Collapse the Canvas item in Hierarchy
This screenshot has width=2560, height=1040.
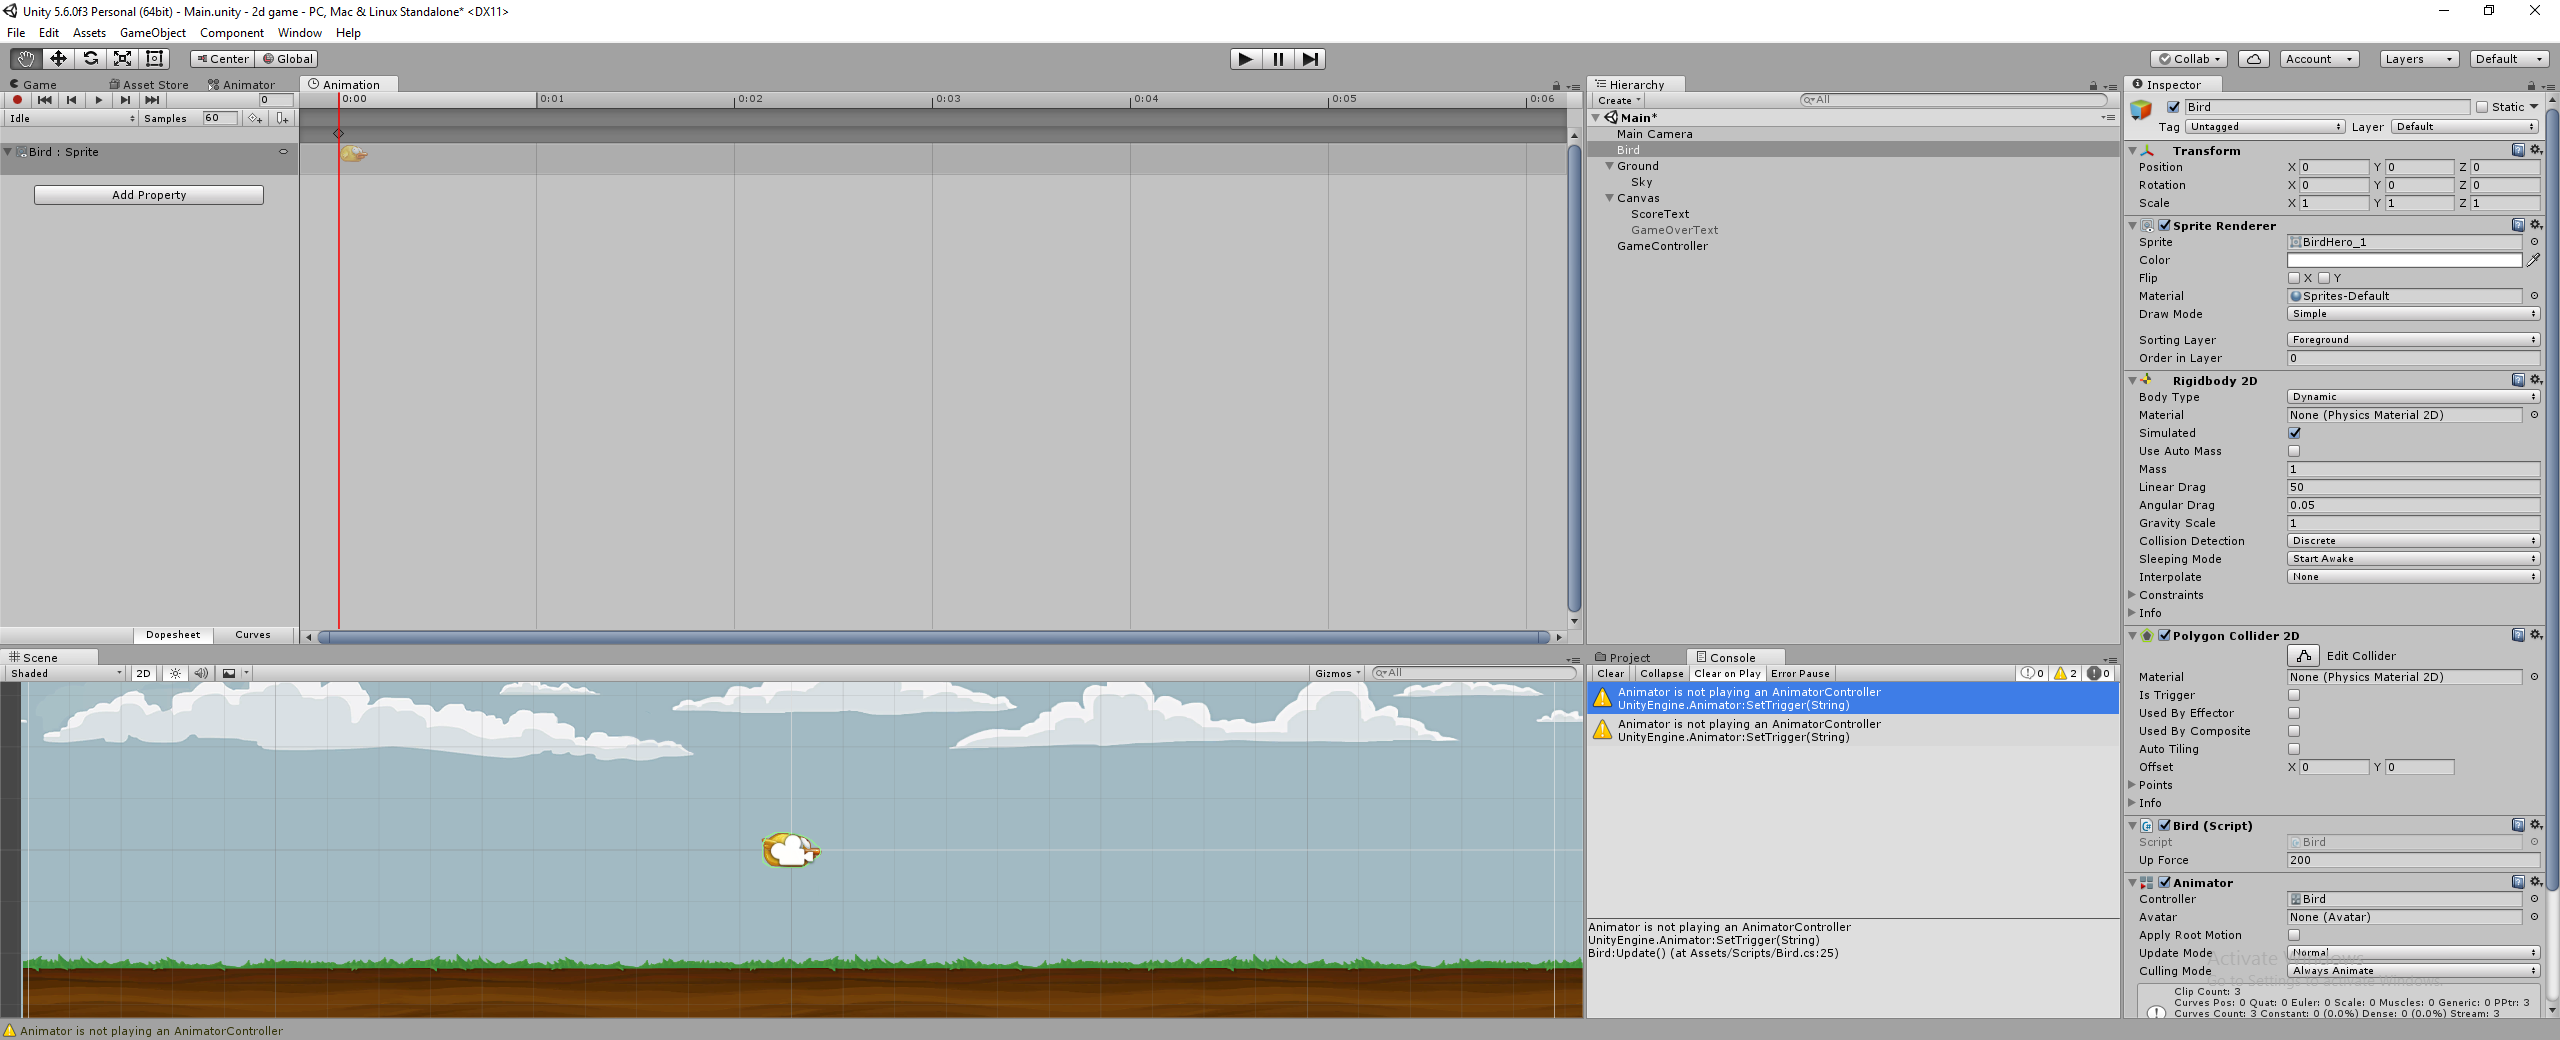pyautogui.click(x=1610, y=198)
